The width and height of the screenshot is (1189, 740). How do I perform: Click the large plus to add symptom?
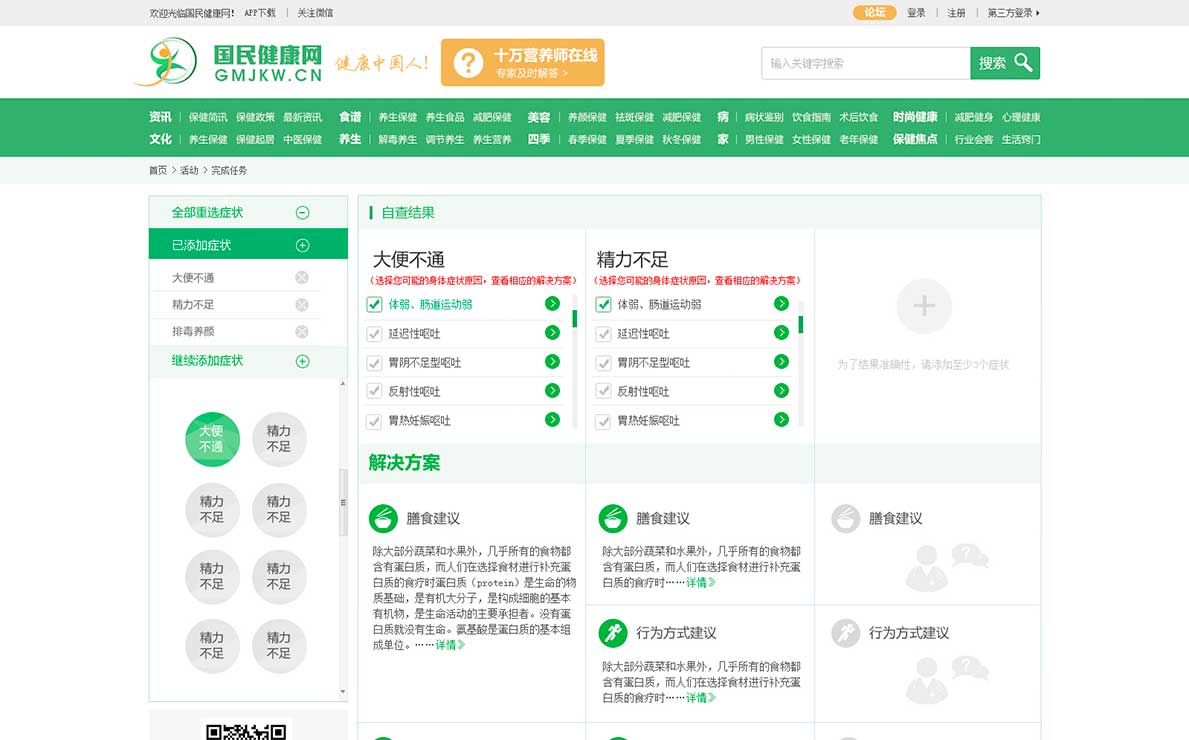coord(924,306)
